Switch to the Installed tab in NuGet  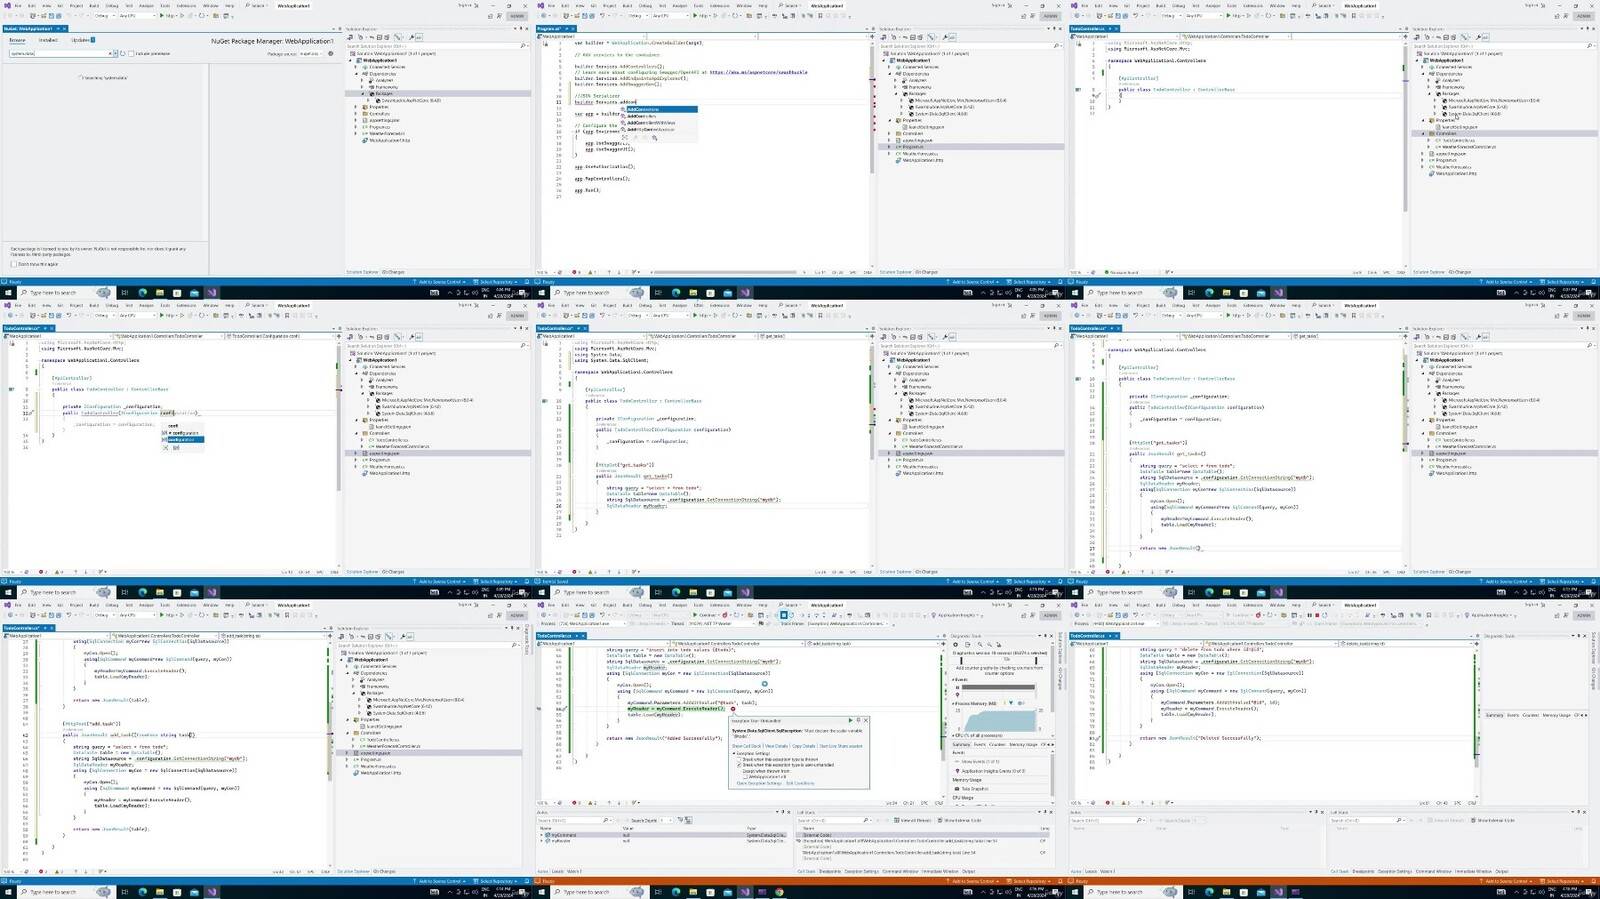coord(48,40)
